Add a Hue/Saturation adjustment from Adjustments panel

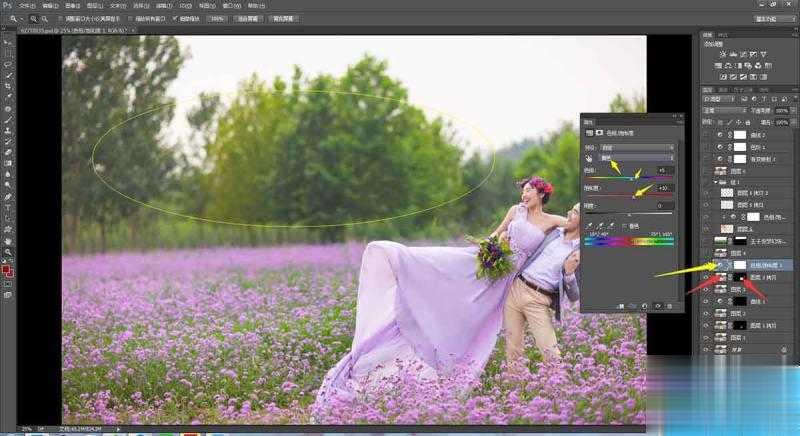tap(718, 66)
